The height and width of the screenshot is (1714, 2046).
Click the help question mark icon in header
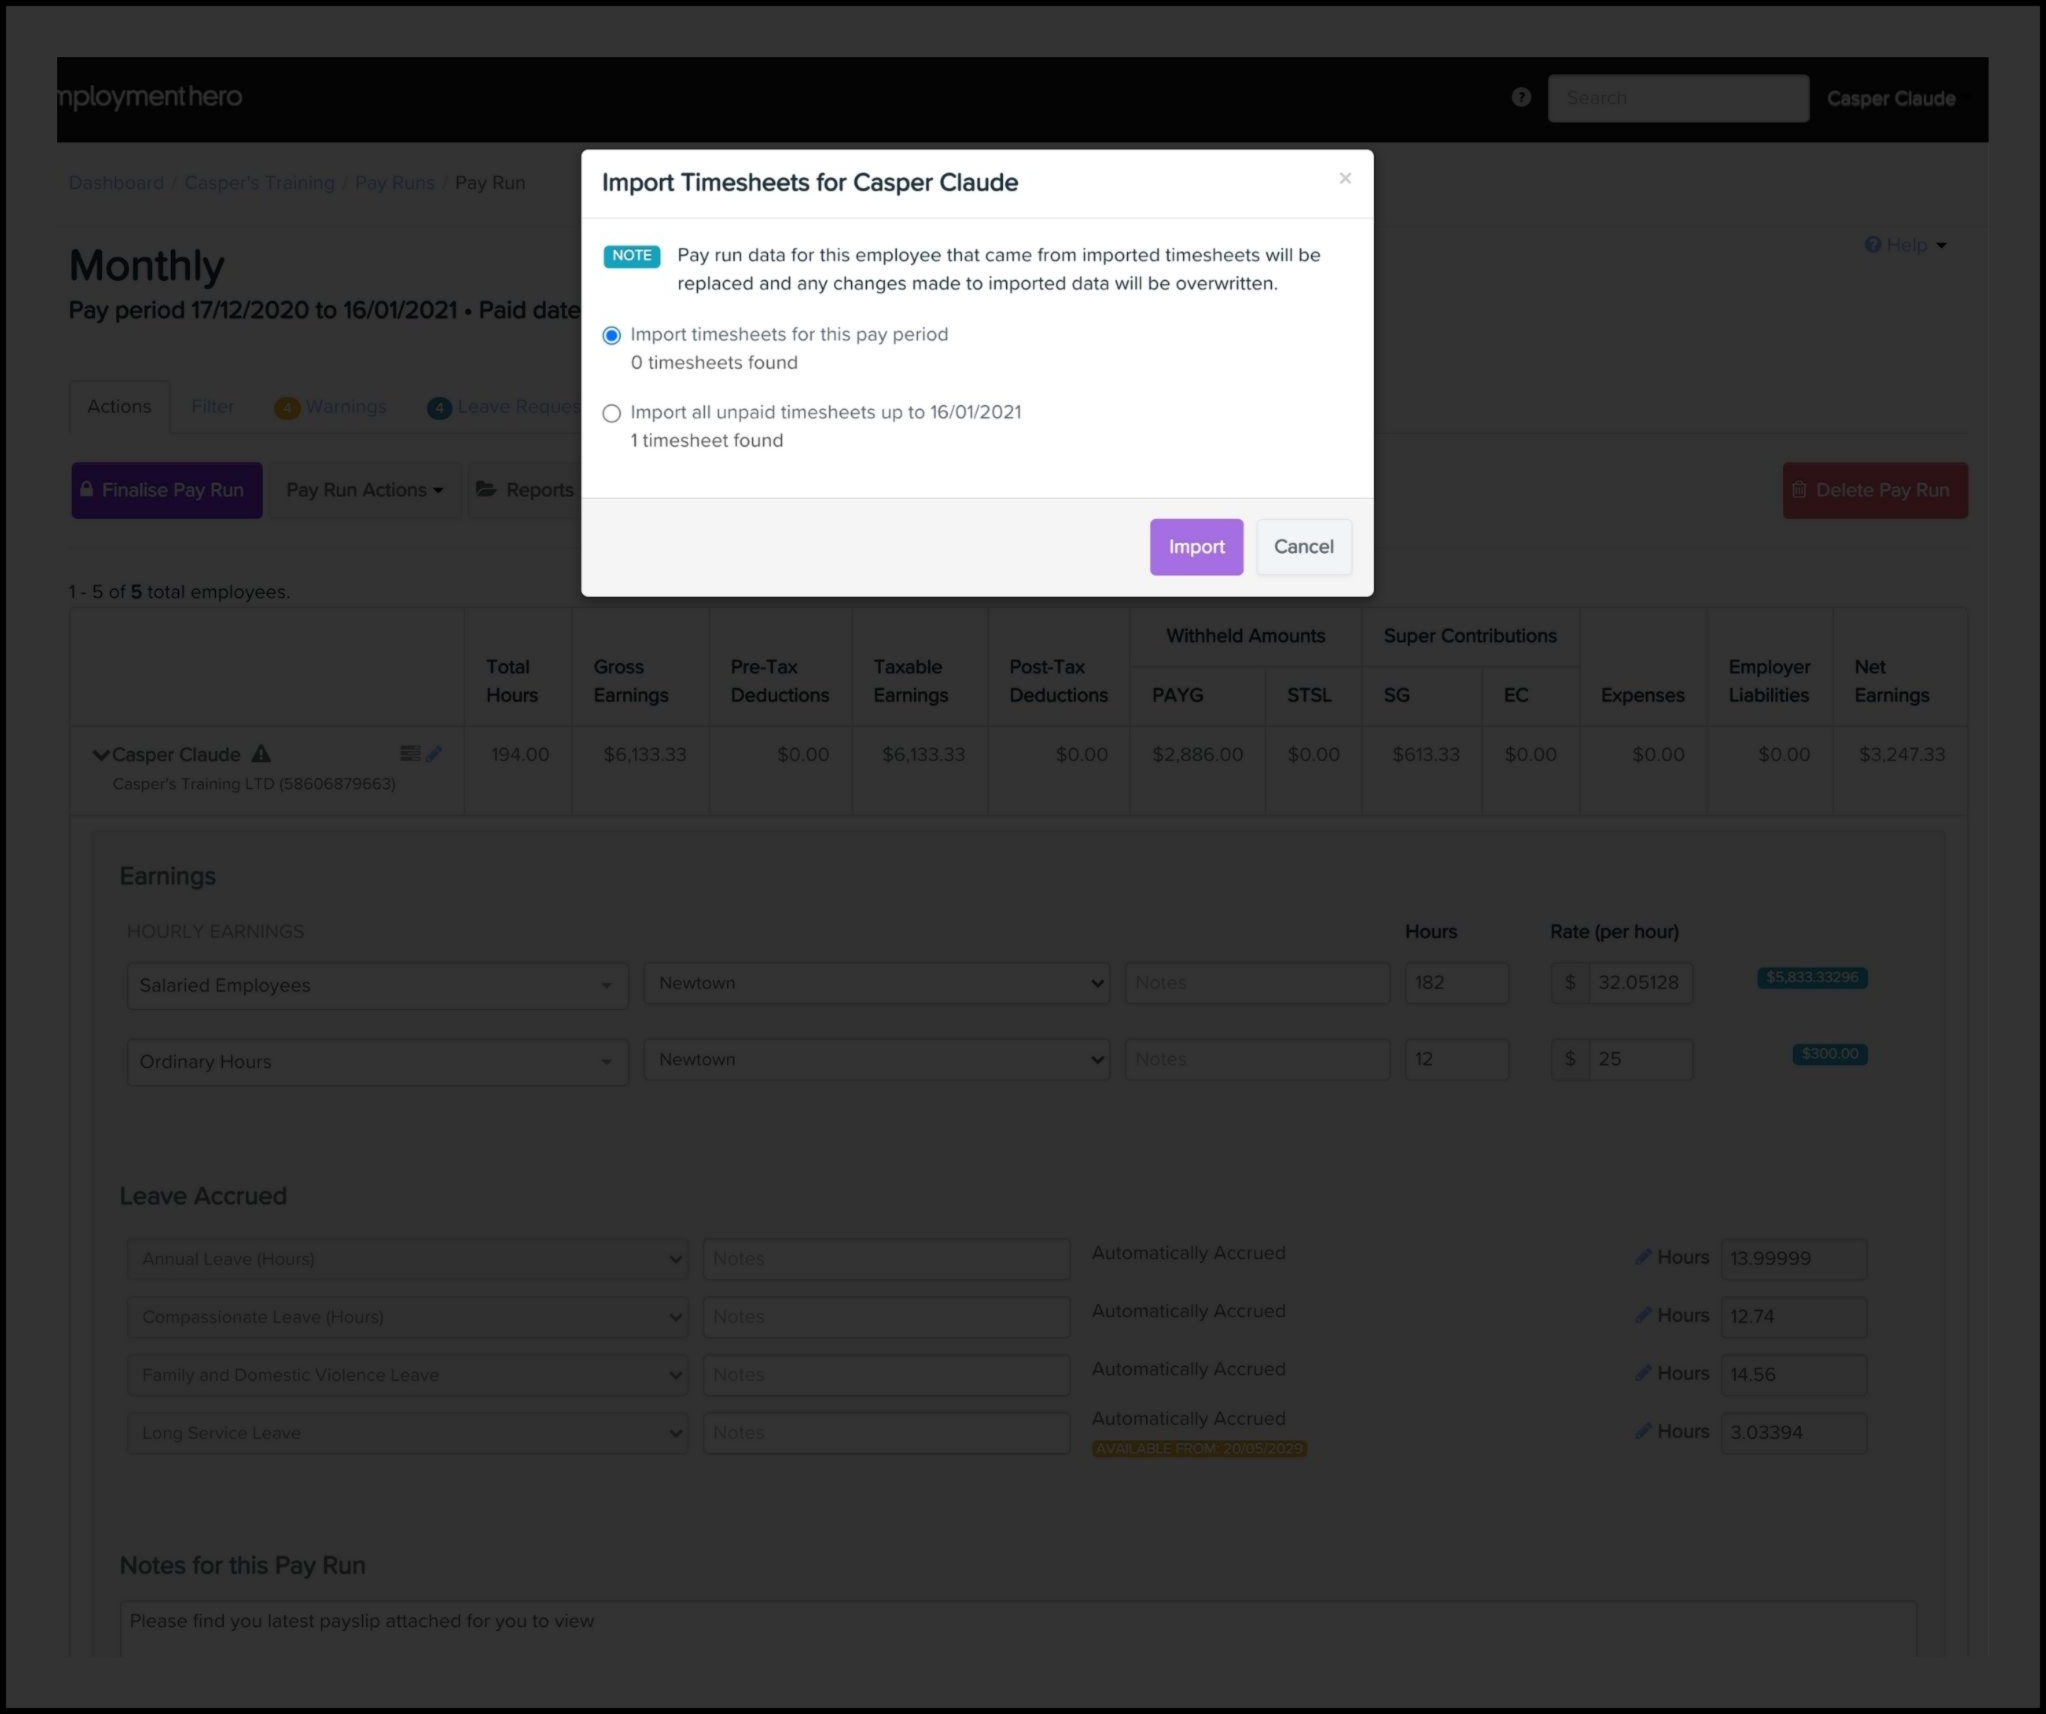[x=1521, y=97]
